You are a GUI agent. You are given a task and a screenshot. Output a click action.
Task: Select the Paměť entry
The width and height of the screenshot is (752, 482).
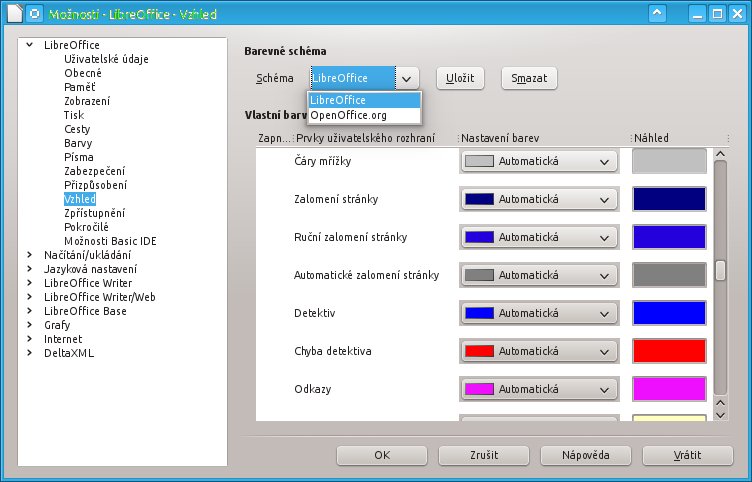(x=80, y=87)
